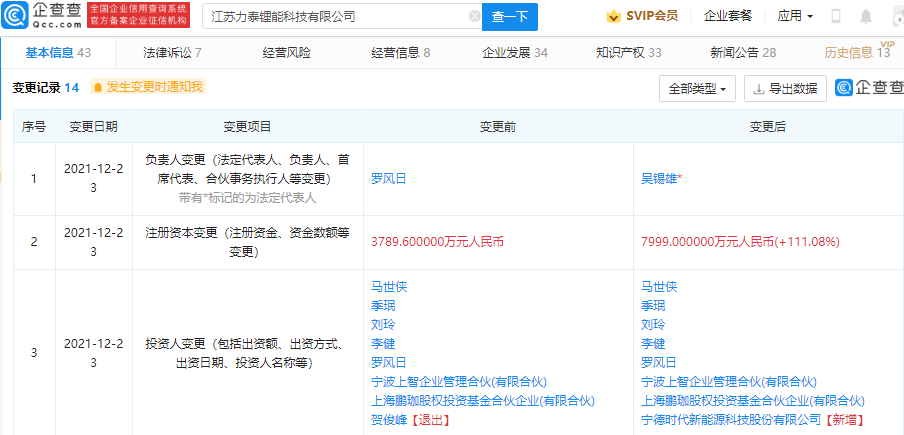This screenshot has width=904, height=435.
Task: Click the SVIP crown icon
Action: tap(613, 16)
